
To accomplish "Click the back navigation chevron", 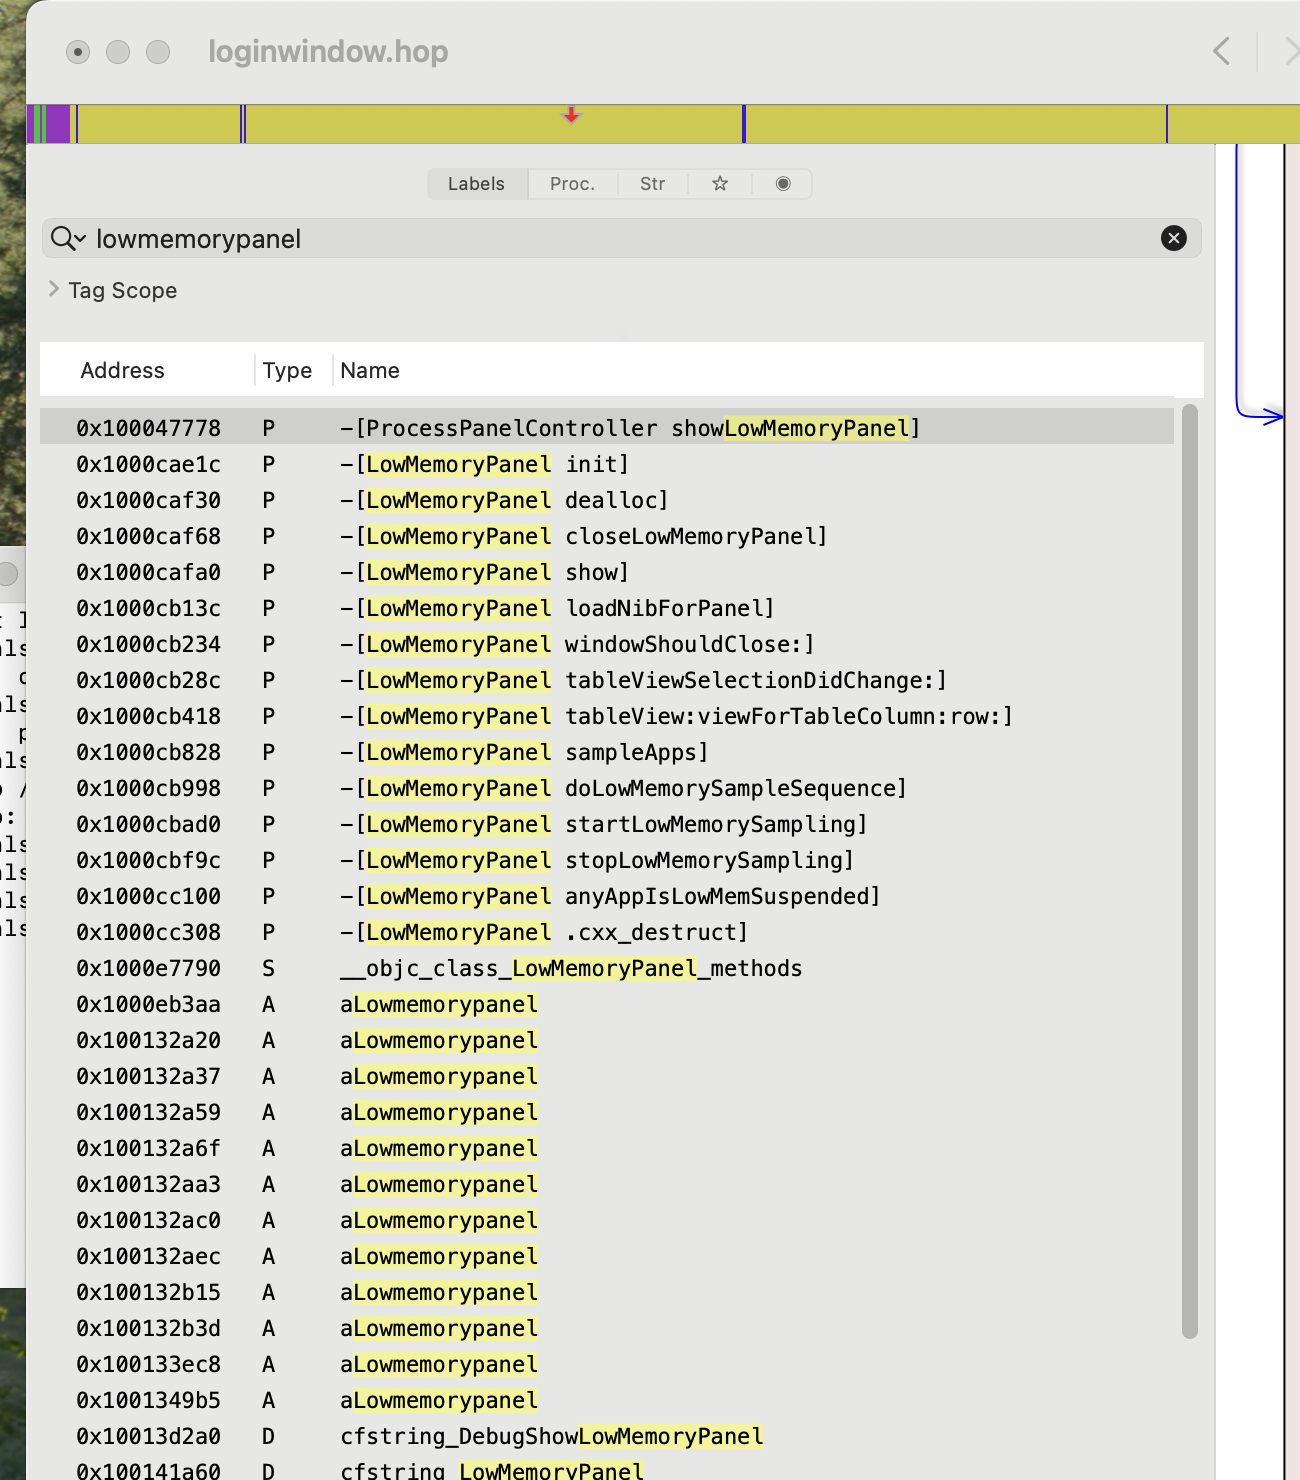I will point(1221,52).
